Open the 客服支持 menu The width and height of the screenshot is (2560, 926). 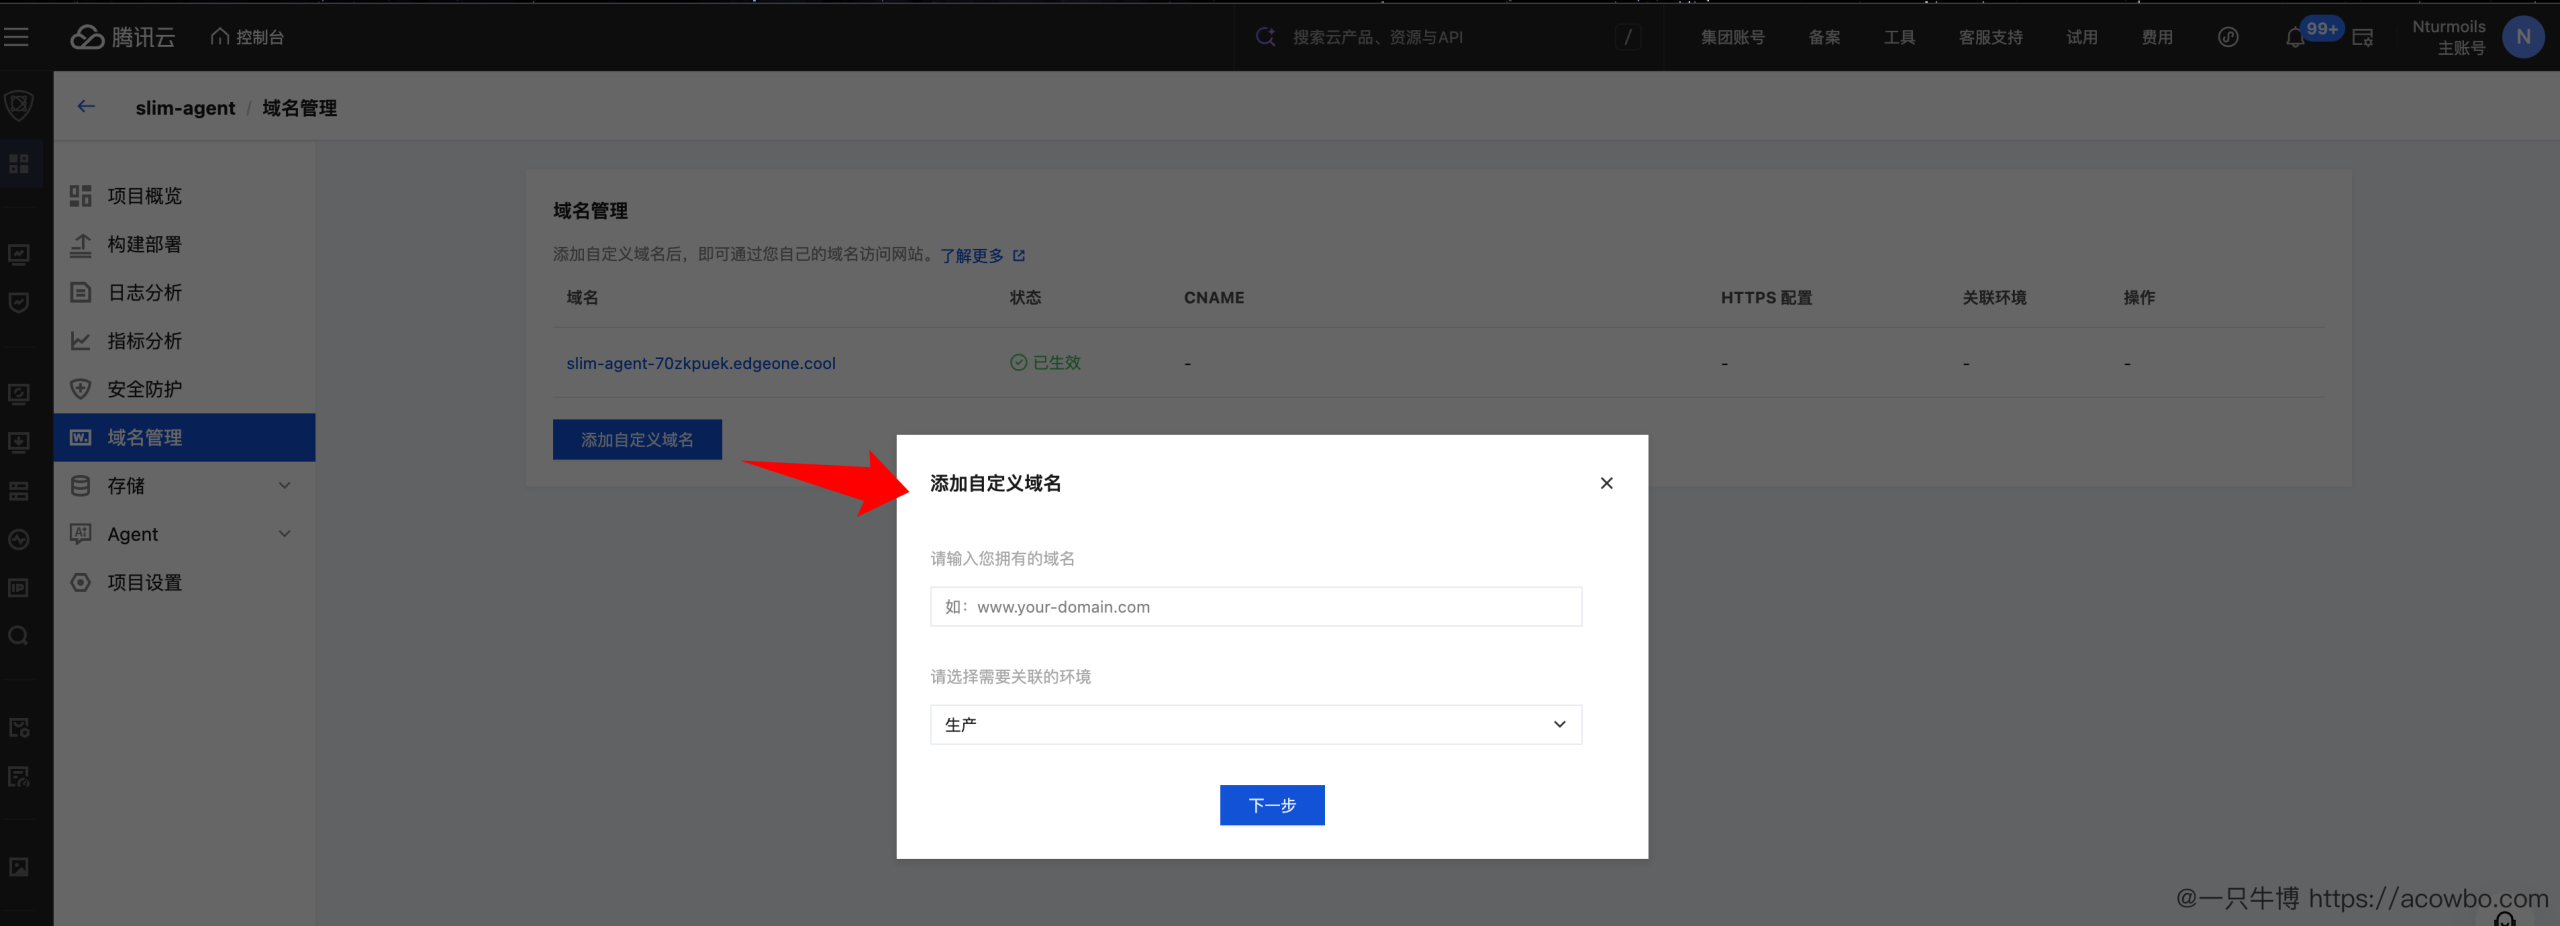click(1990, 37)
